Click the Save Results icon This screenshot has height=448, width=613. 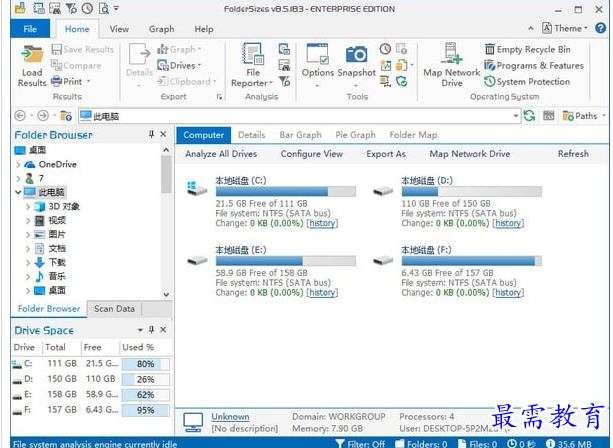57,49
